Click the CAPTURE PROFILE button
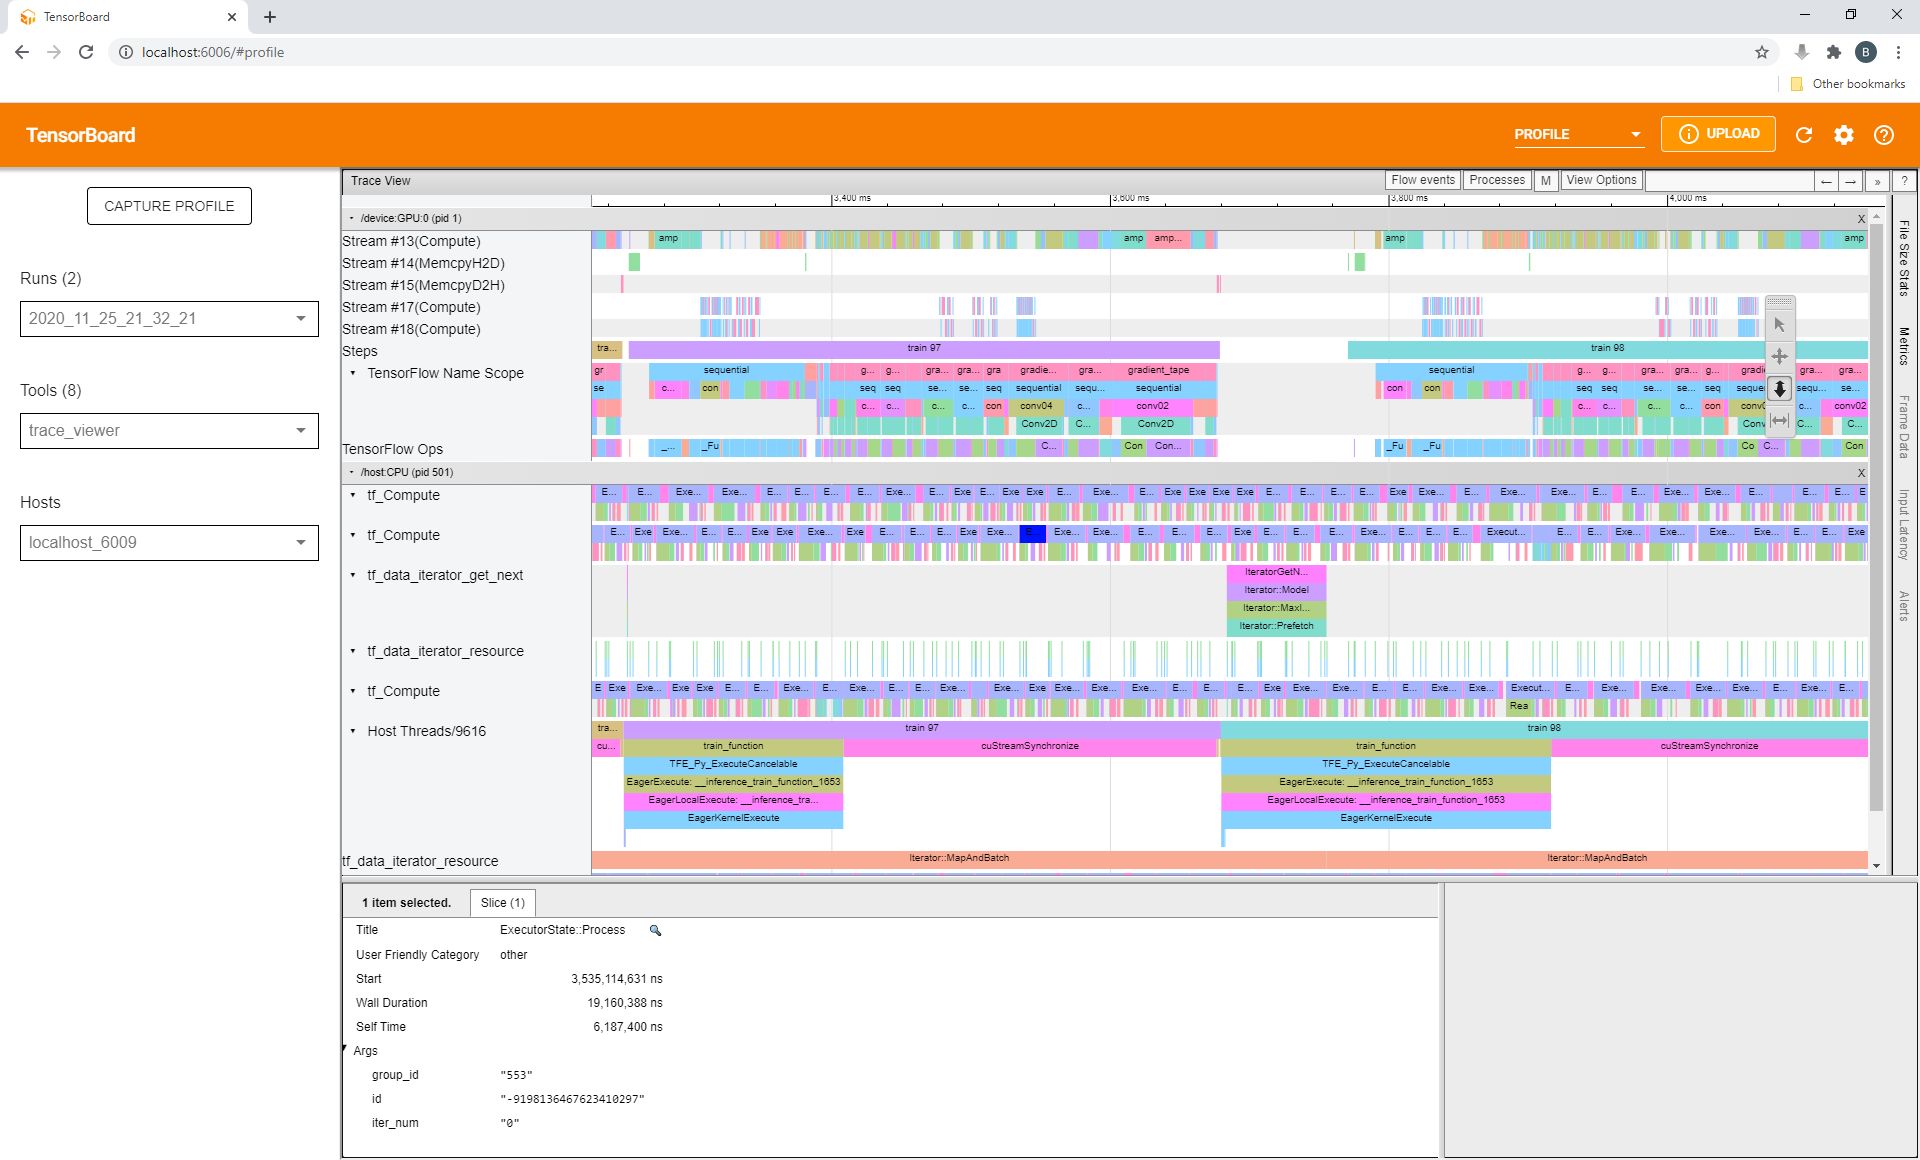This screenshot has height=1160, width=1920. click(x=168, y=205)
